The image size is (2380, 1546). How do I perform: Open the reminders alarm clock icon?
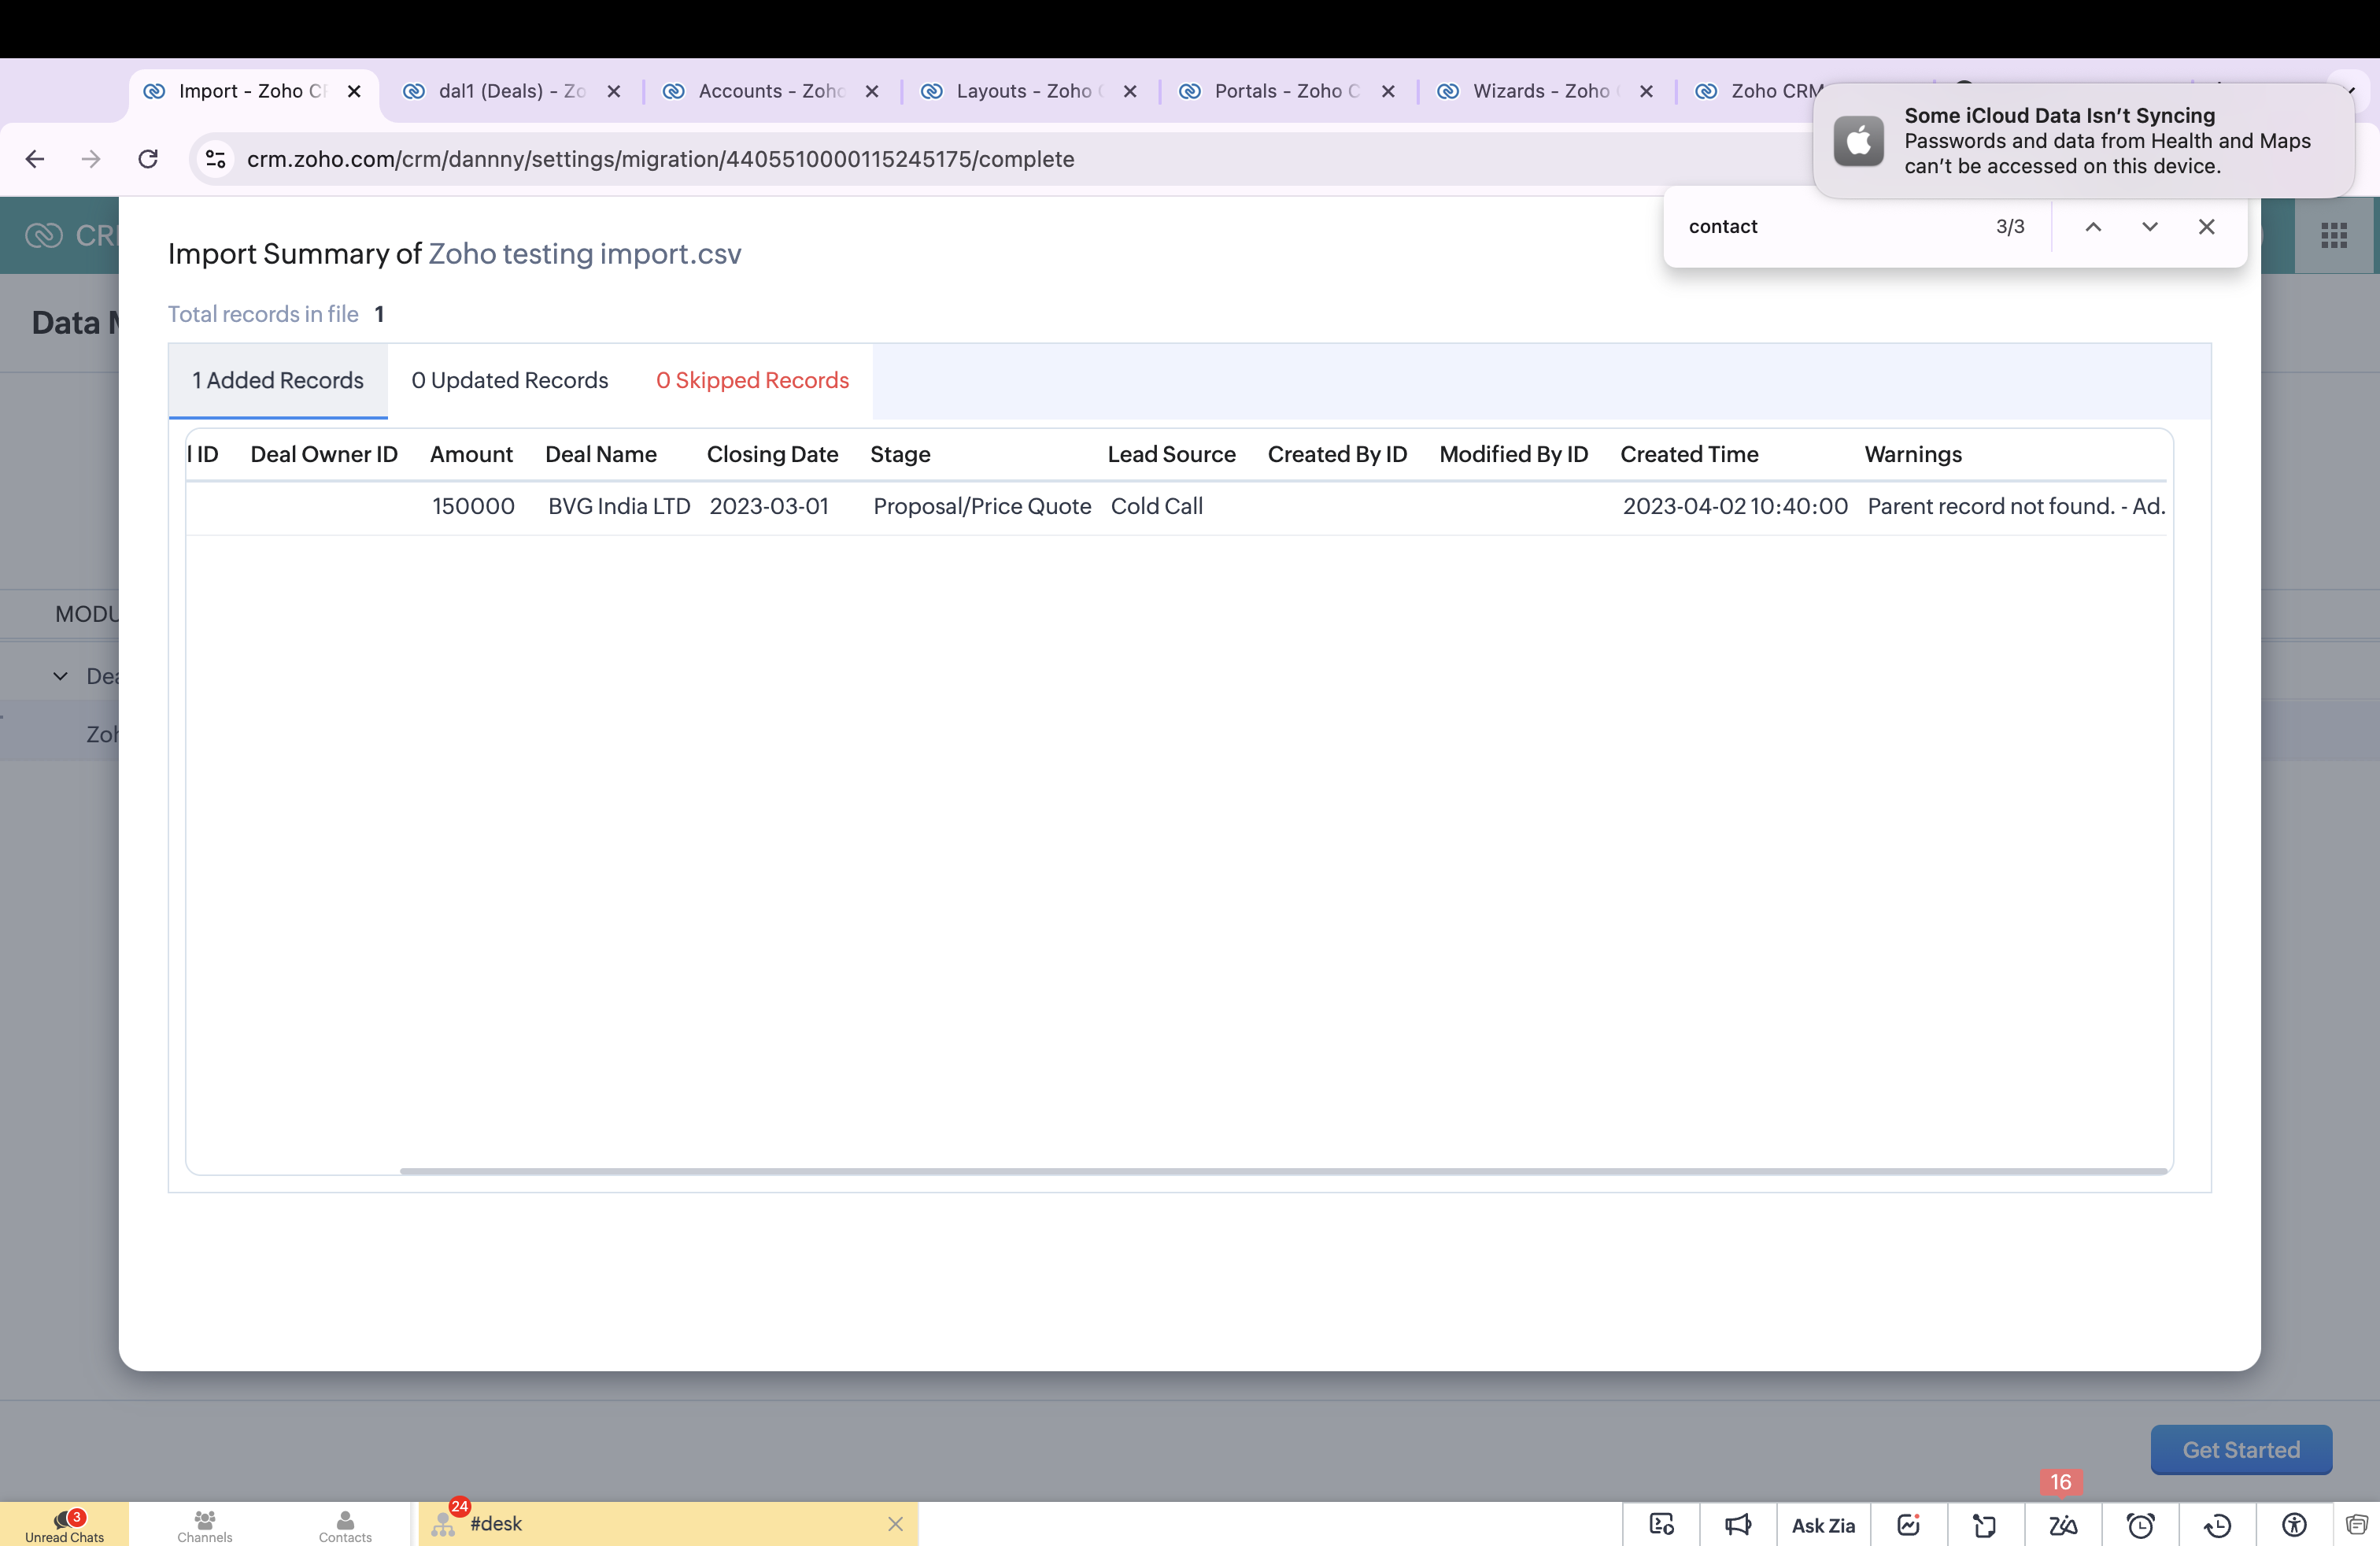(2140, 1524)
